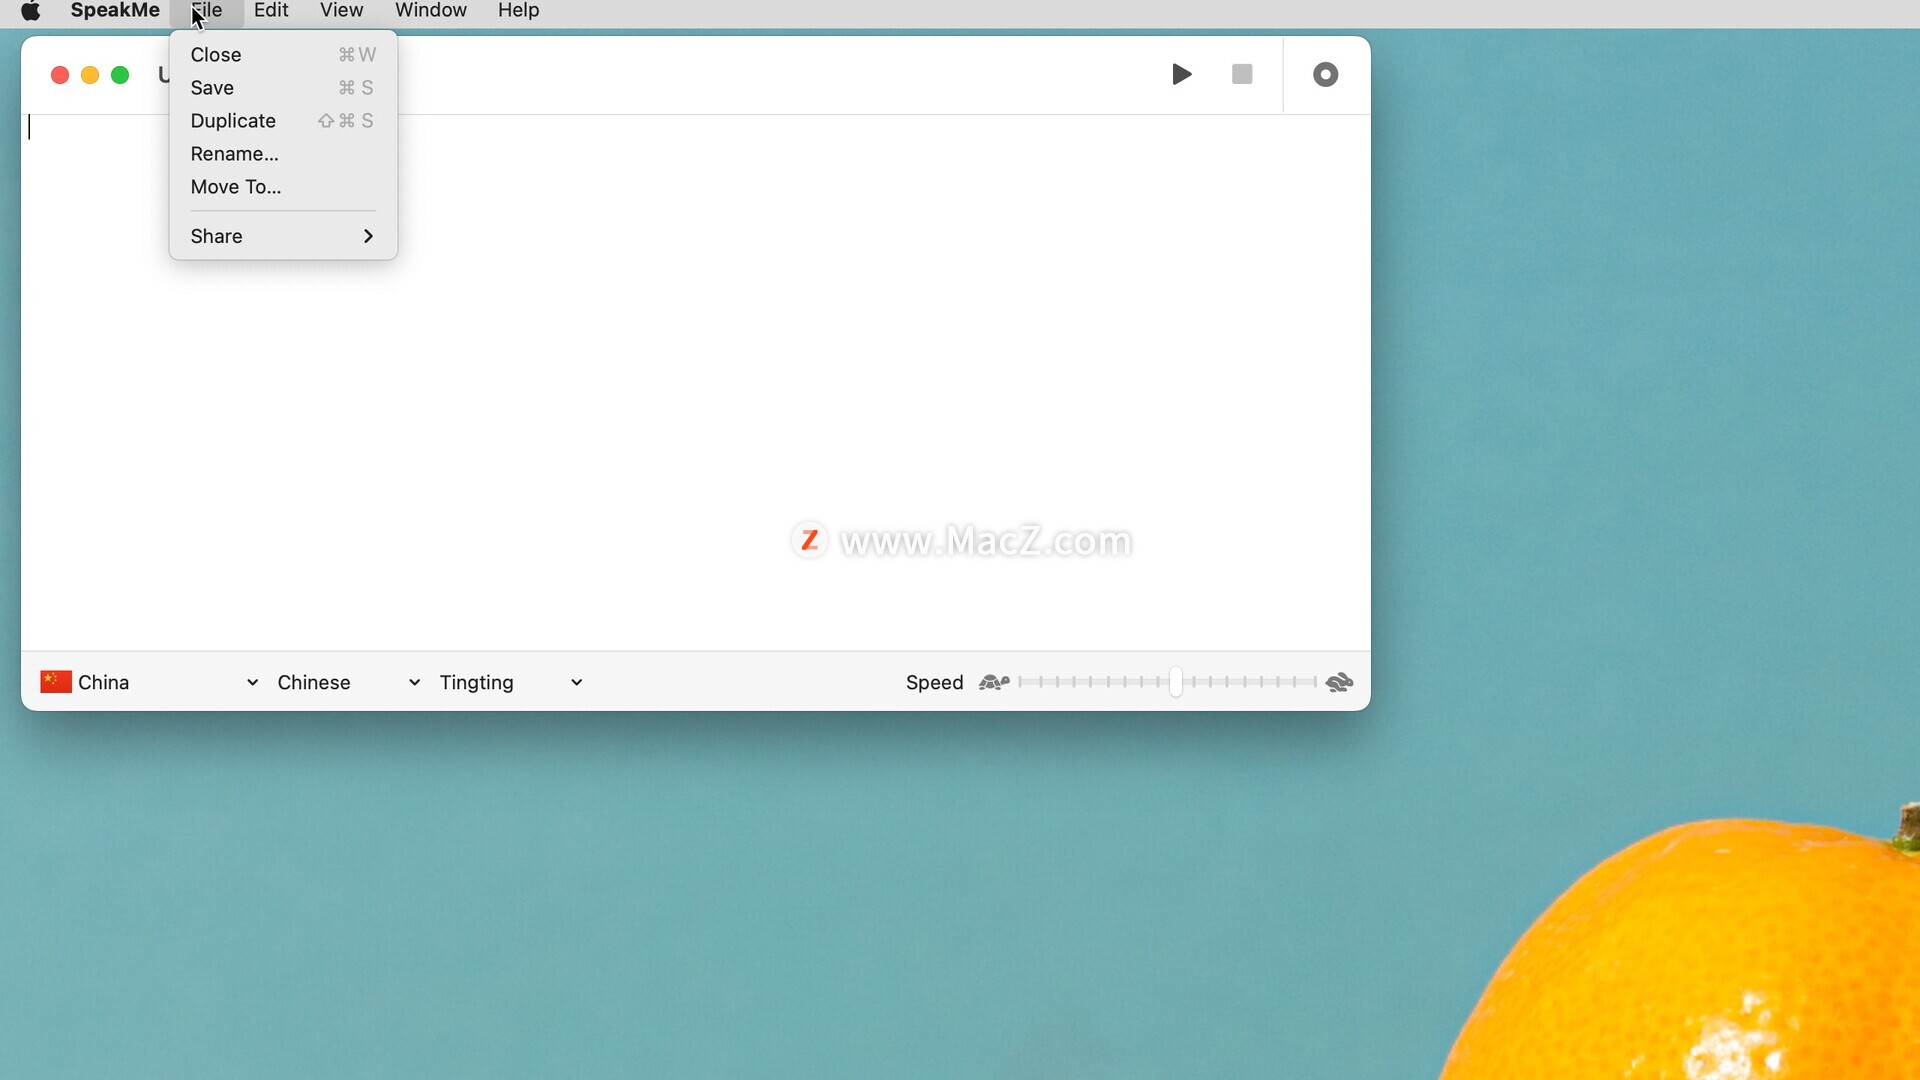This screenshot has width=1920, height=1080.
Task: Select Rename... in the File menu
Action: click(283, 154)
